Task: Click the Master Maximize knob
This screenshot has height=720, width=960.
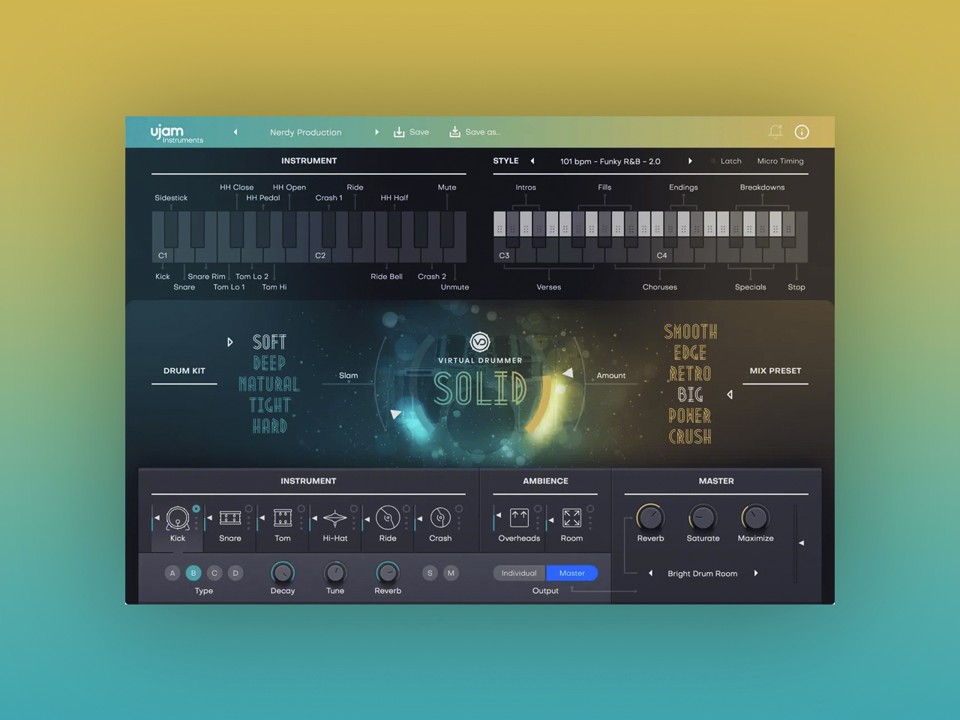Action: point(756,518)
